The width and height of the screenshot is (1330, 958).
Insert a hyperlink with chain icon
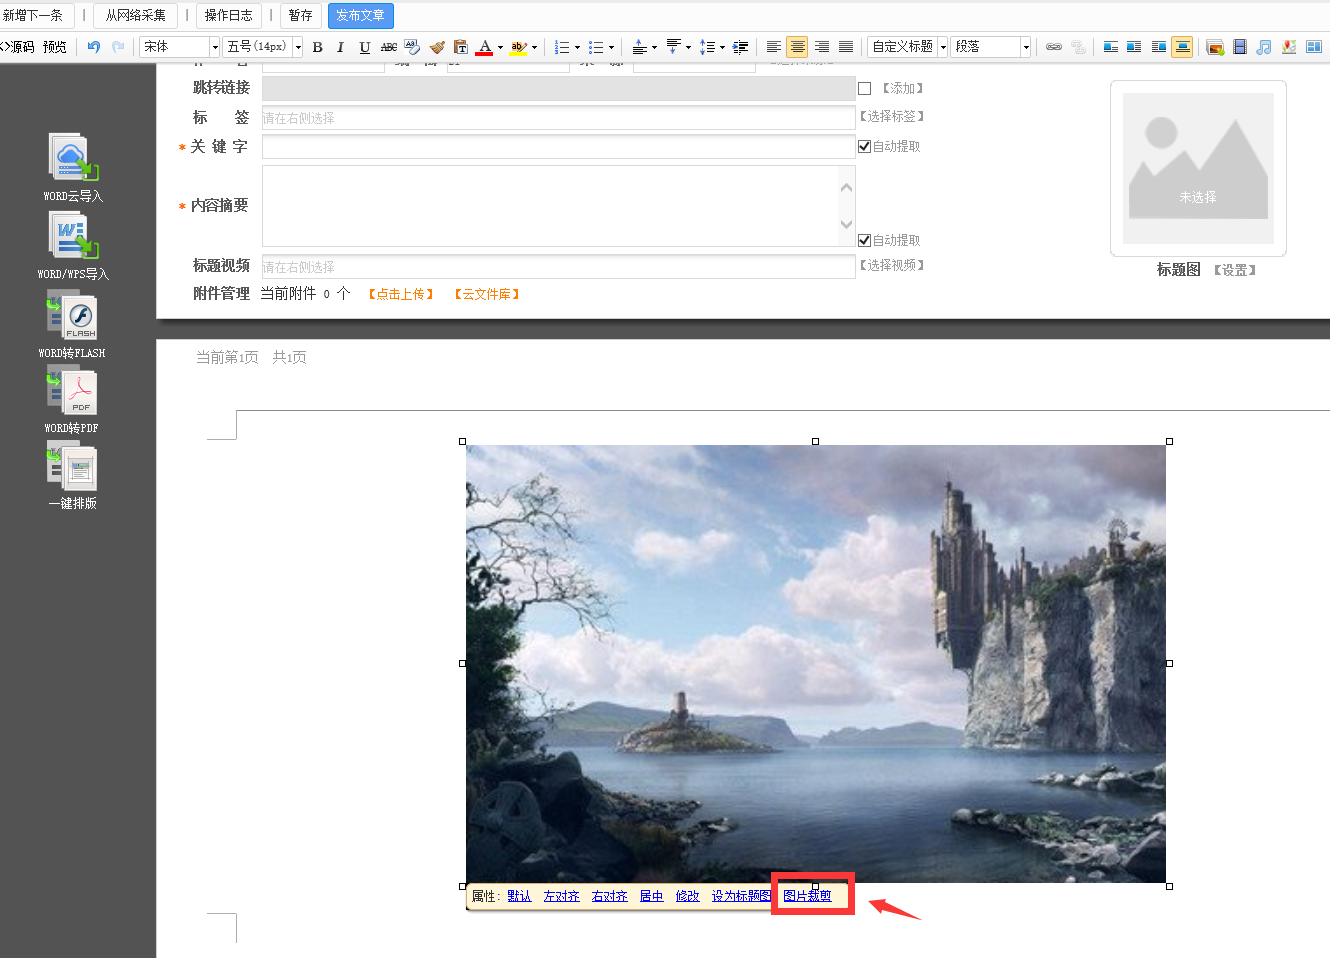click(1054, 47)
